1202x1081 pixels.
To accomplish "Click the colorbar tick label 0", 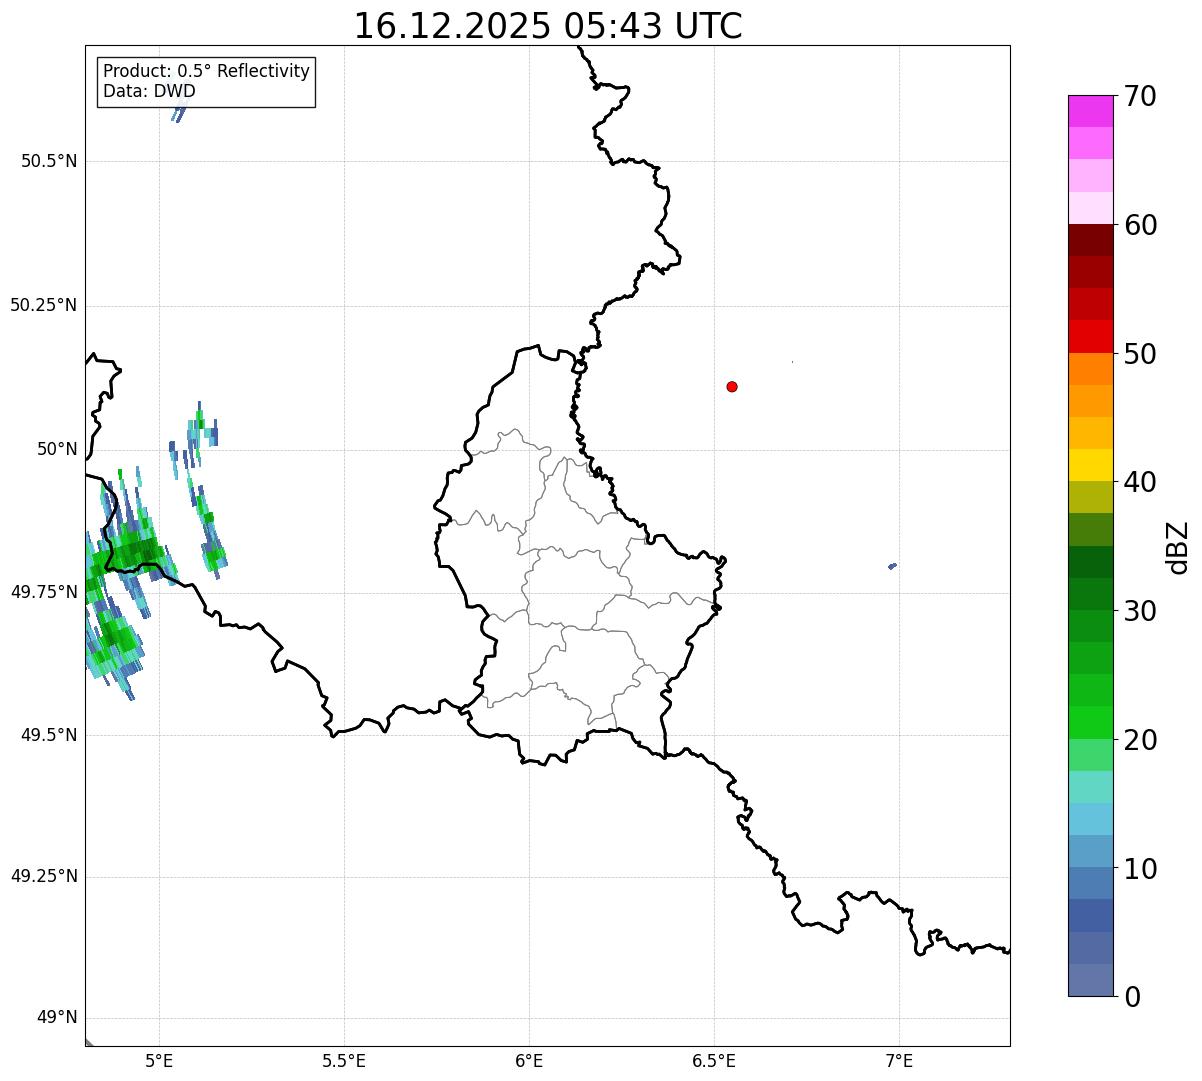I will click(x=1132, y=997).
